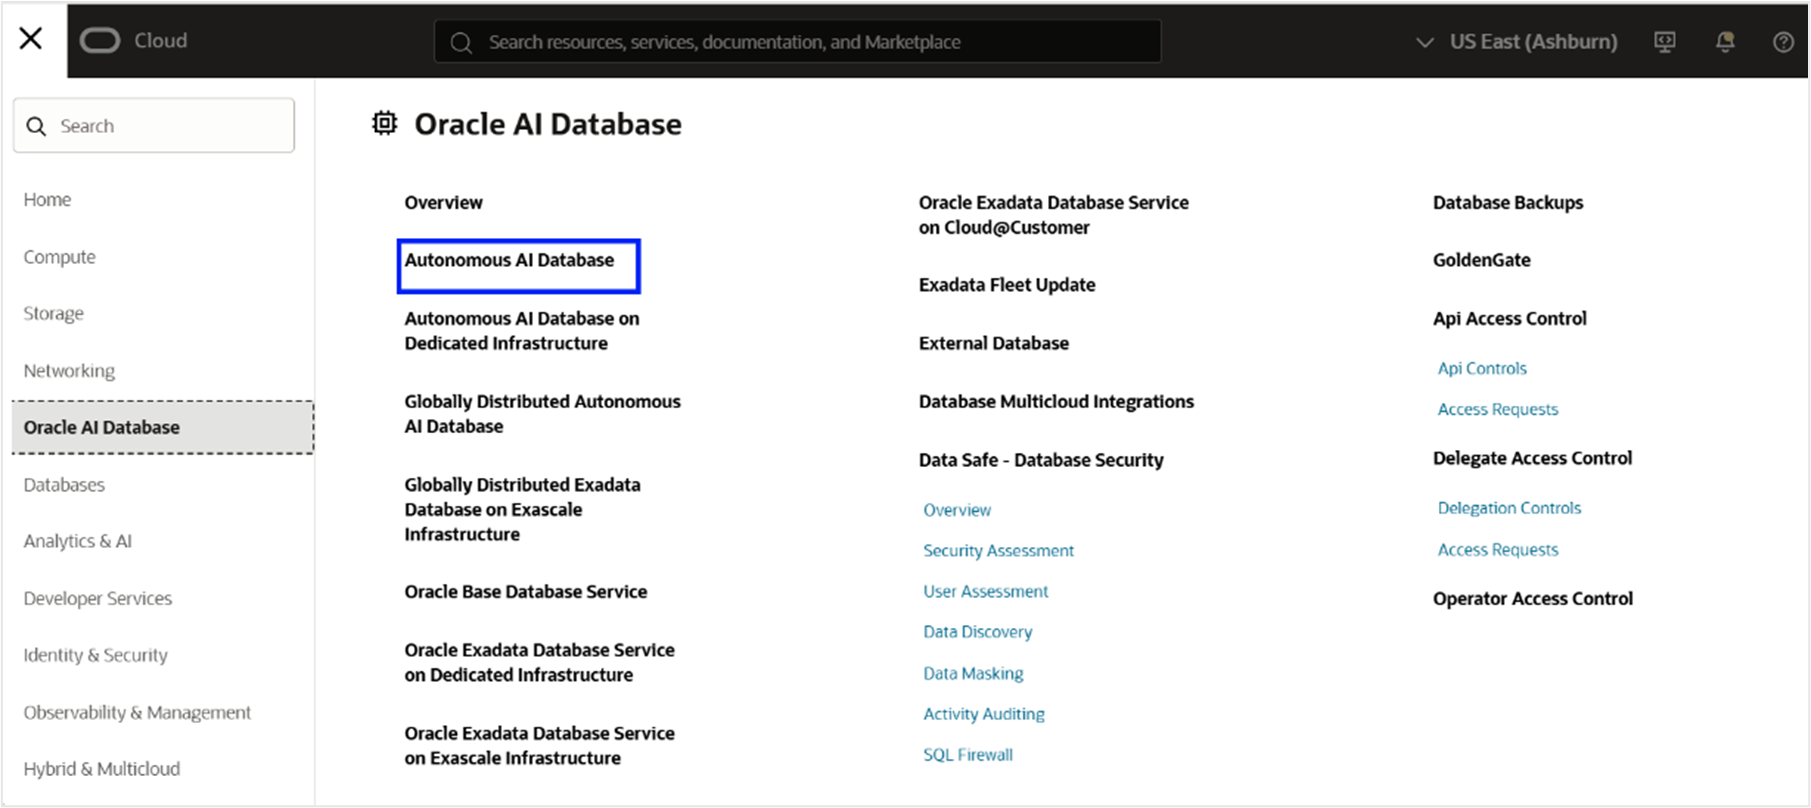
Task: Open External Database
Action: (993, 343)
